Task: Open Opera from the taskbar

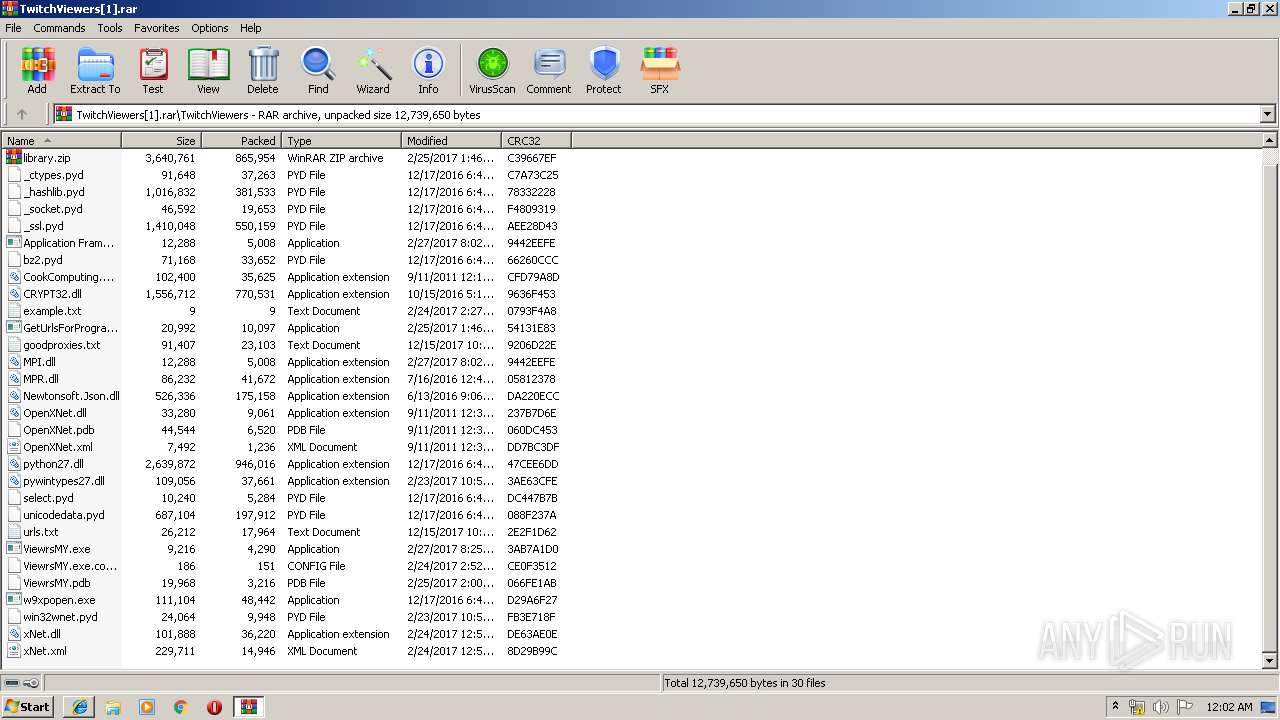Action: [x=215, y=707]
